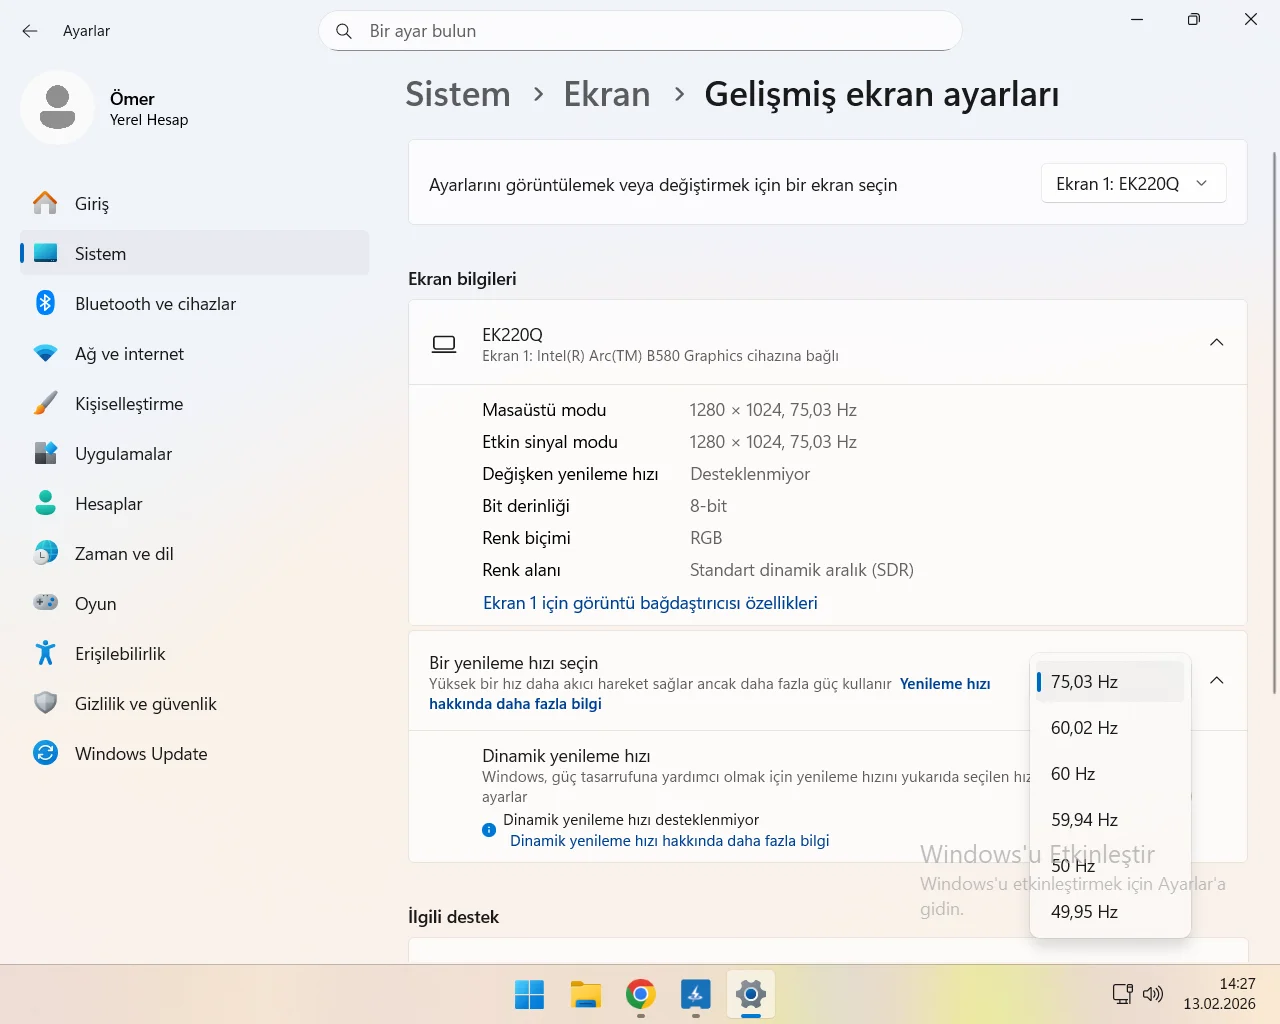
Task: Click the RGB color format value
Action: pos(706,538)
